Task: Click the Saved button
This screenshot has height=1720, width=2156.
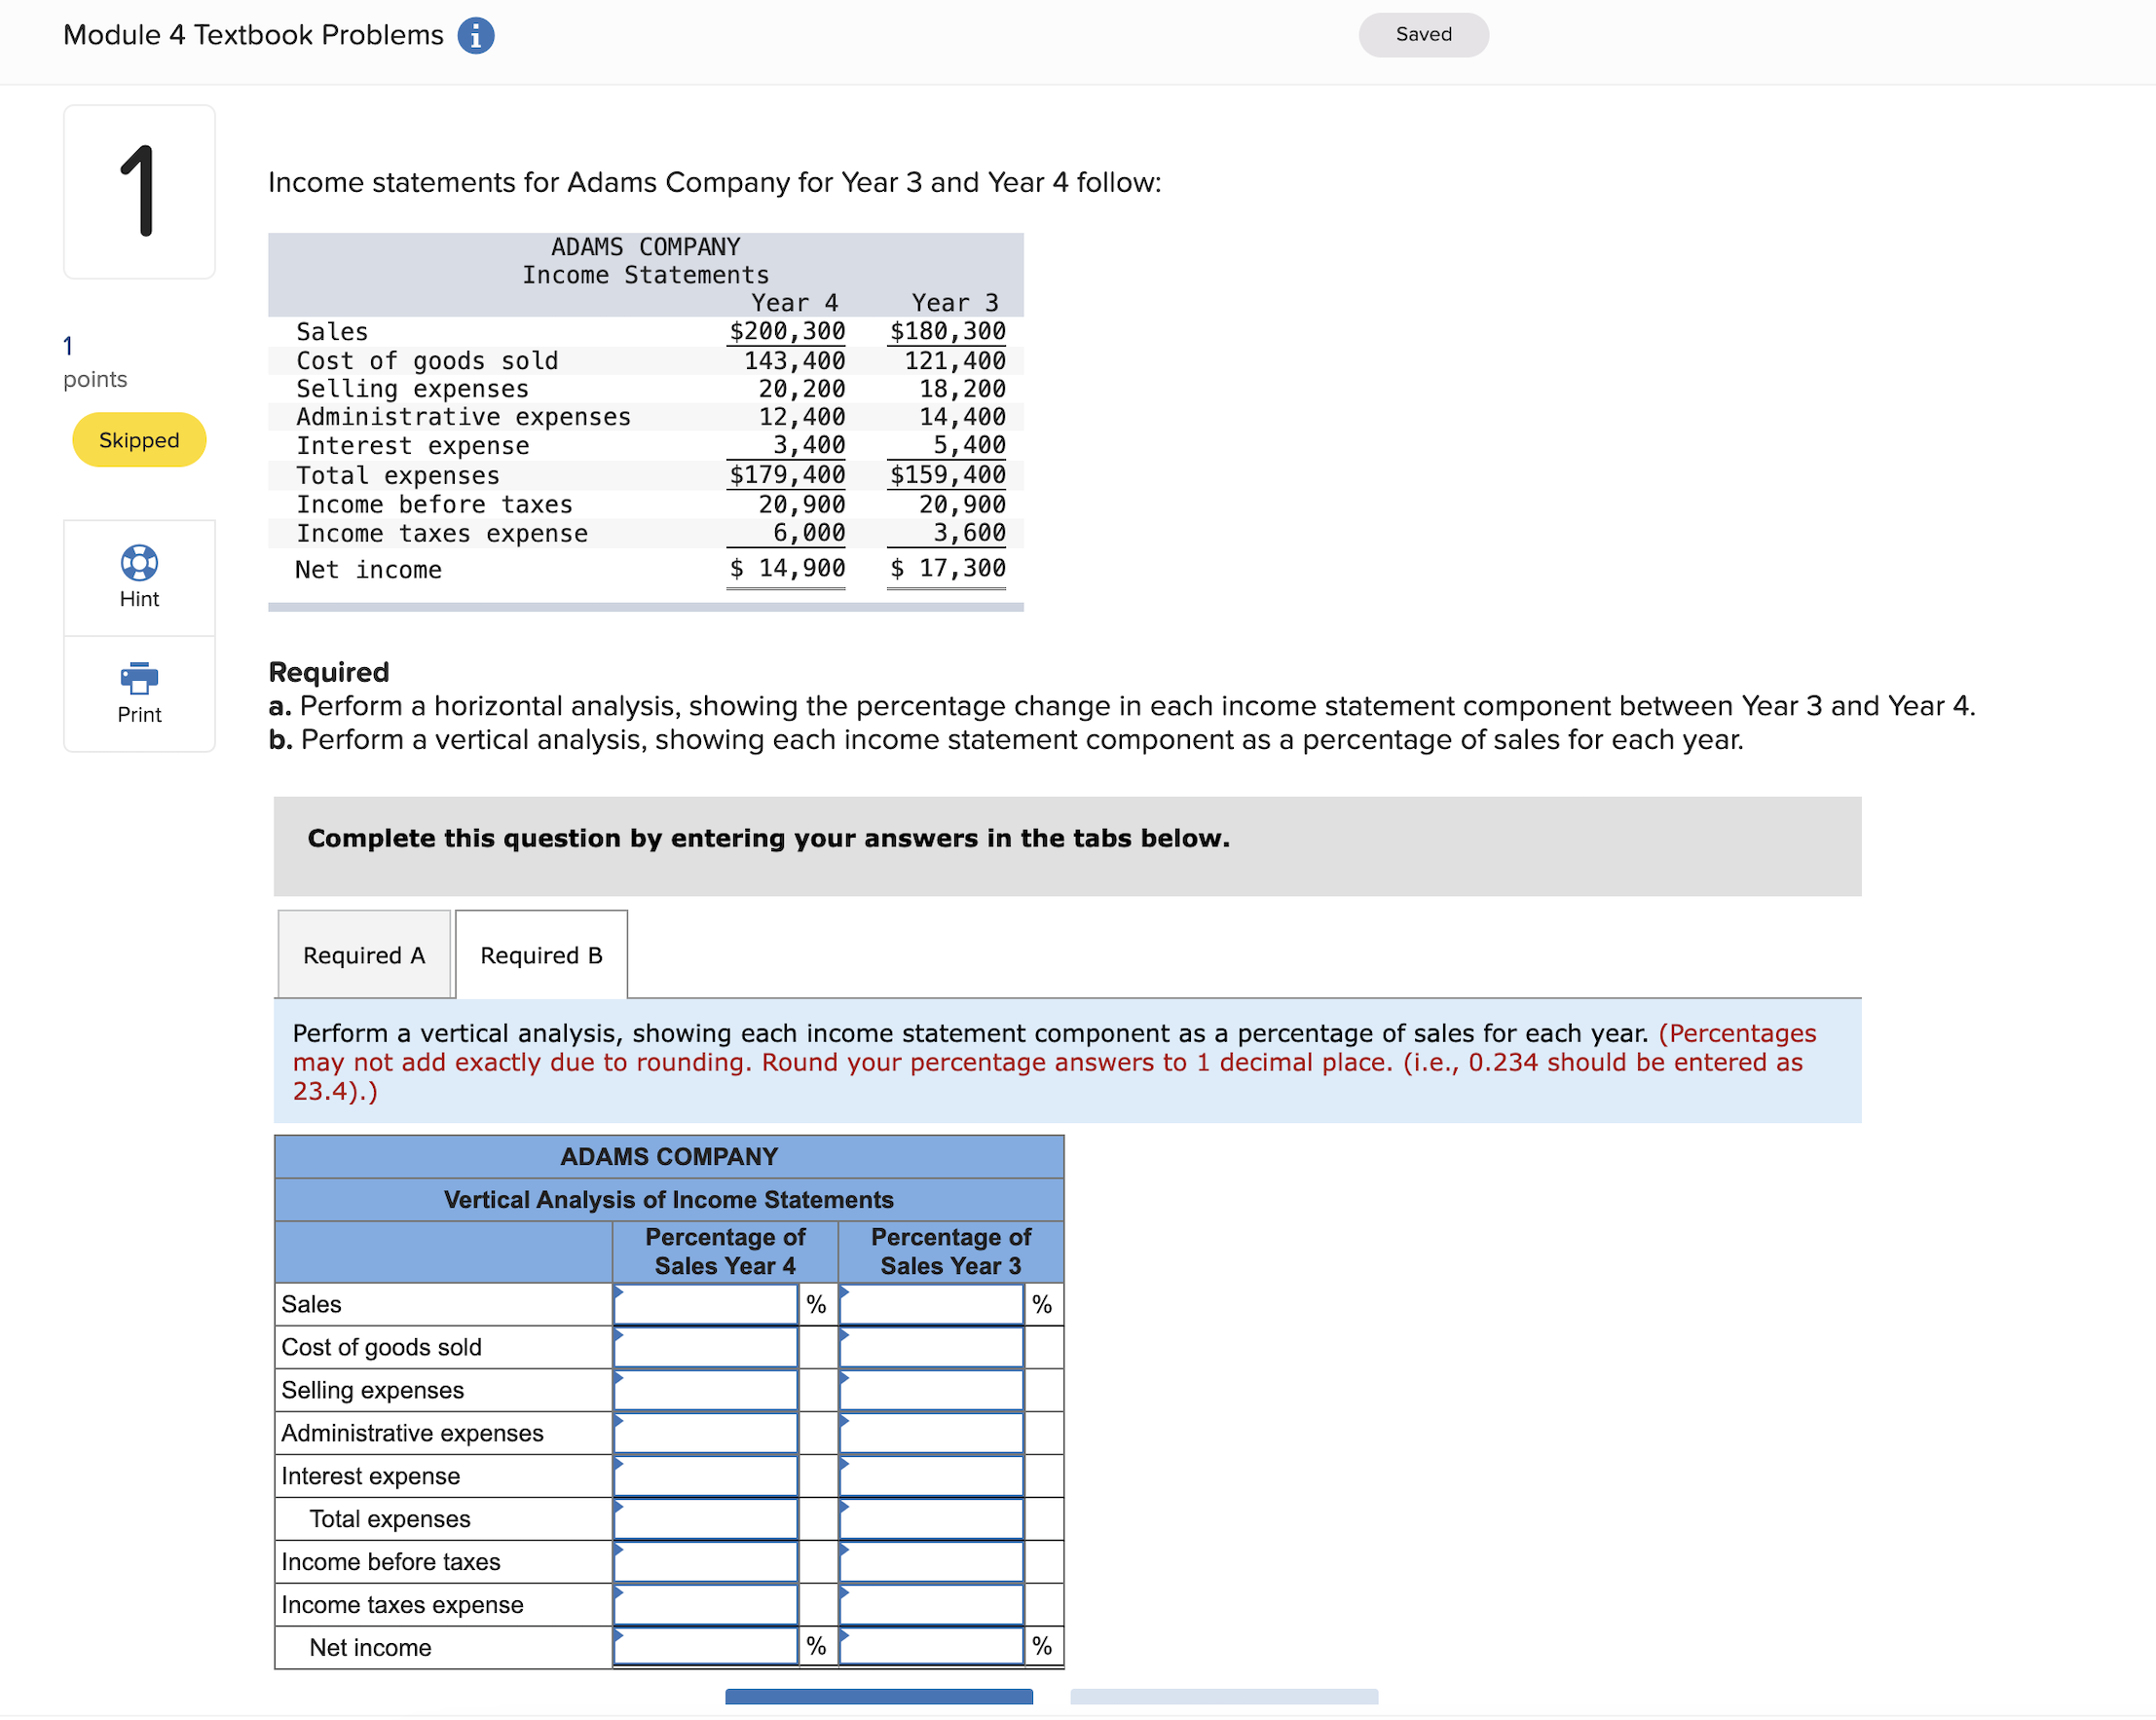Action: click(1423, 34)
